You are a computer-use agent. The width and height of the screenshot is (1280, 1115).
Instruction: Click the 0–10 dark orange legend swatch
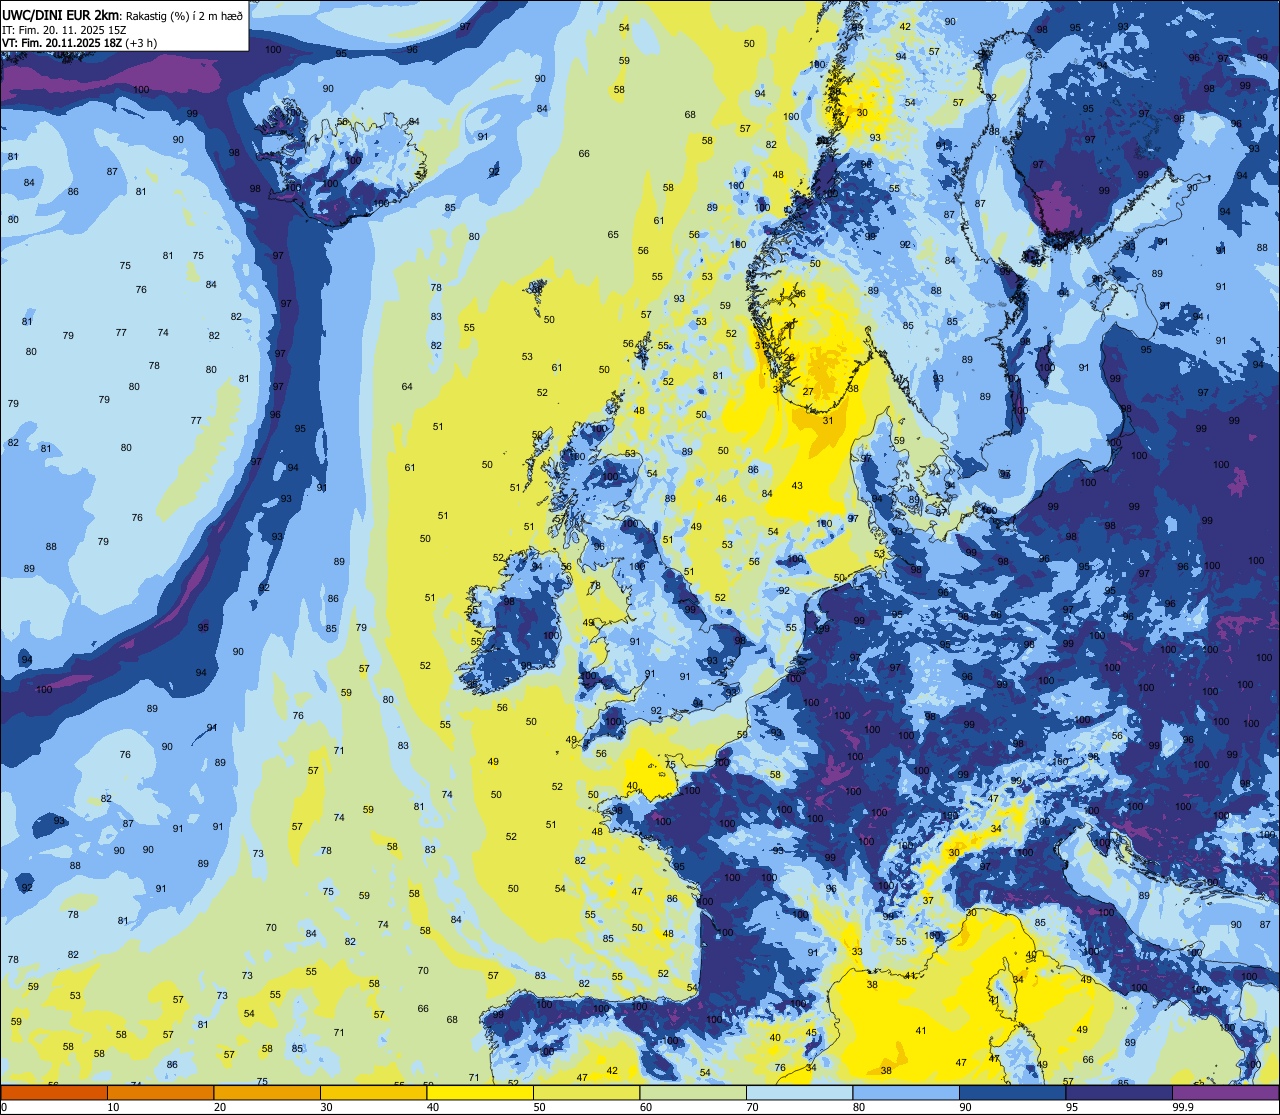tap(54, 1092)
